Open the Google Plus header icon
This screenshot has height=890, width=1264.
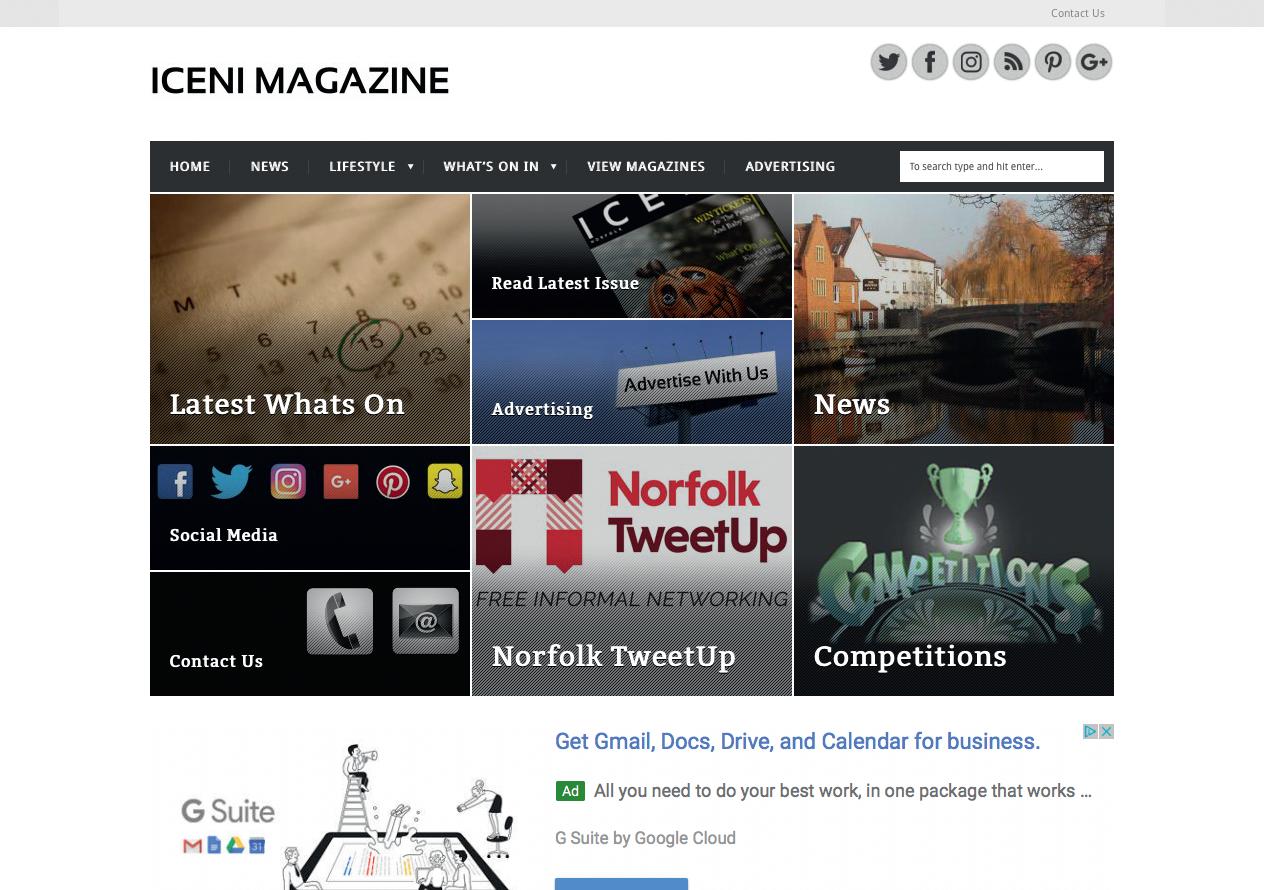tap(1093, 62)
